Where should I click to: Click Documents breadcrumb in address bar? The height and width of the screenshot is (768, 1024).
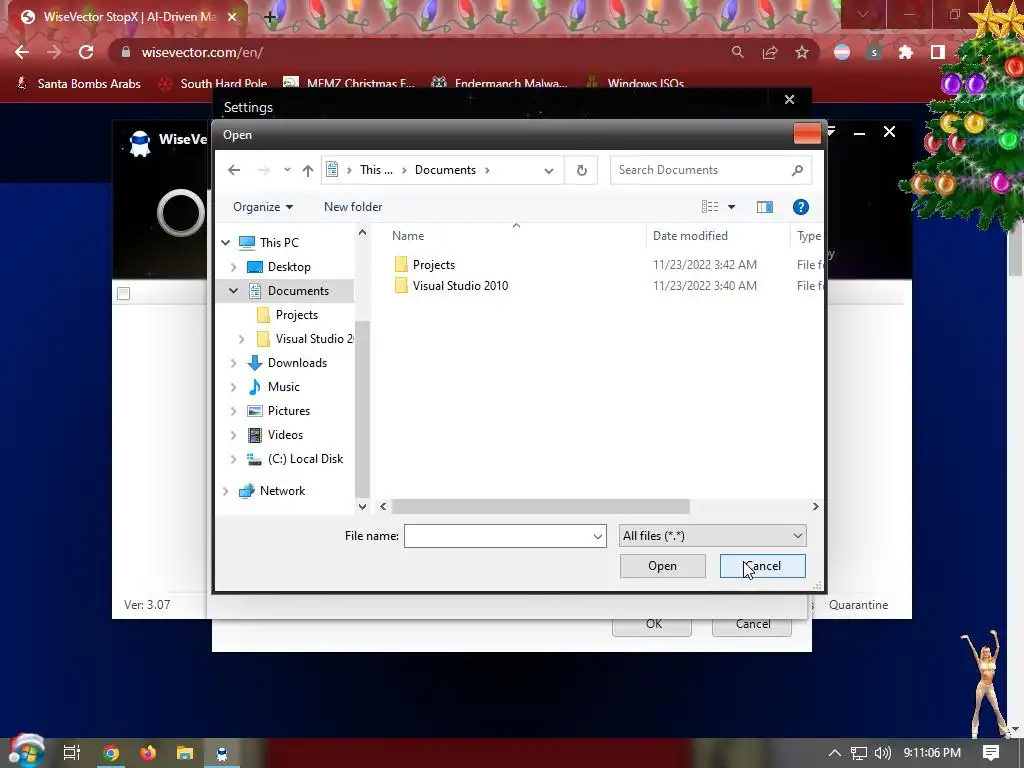pyautogui.click(x=445, y=170)
